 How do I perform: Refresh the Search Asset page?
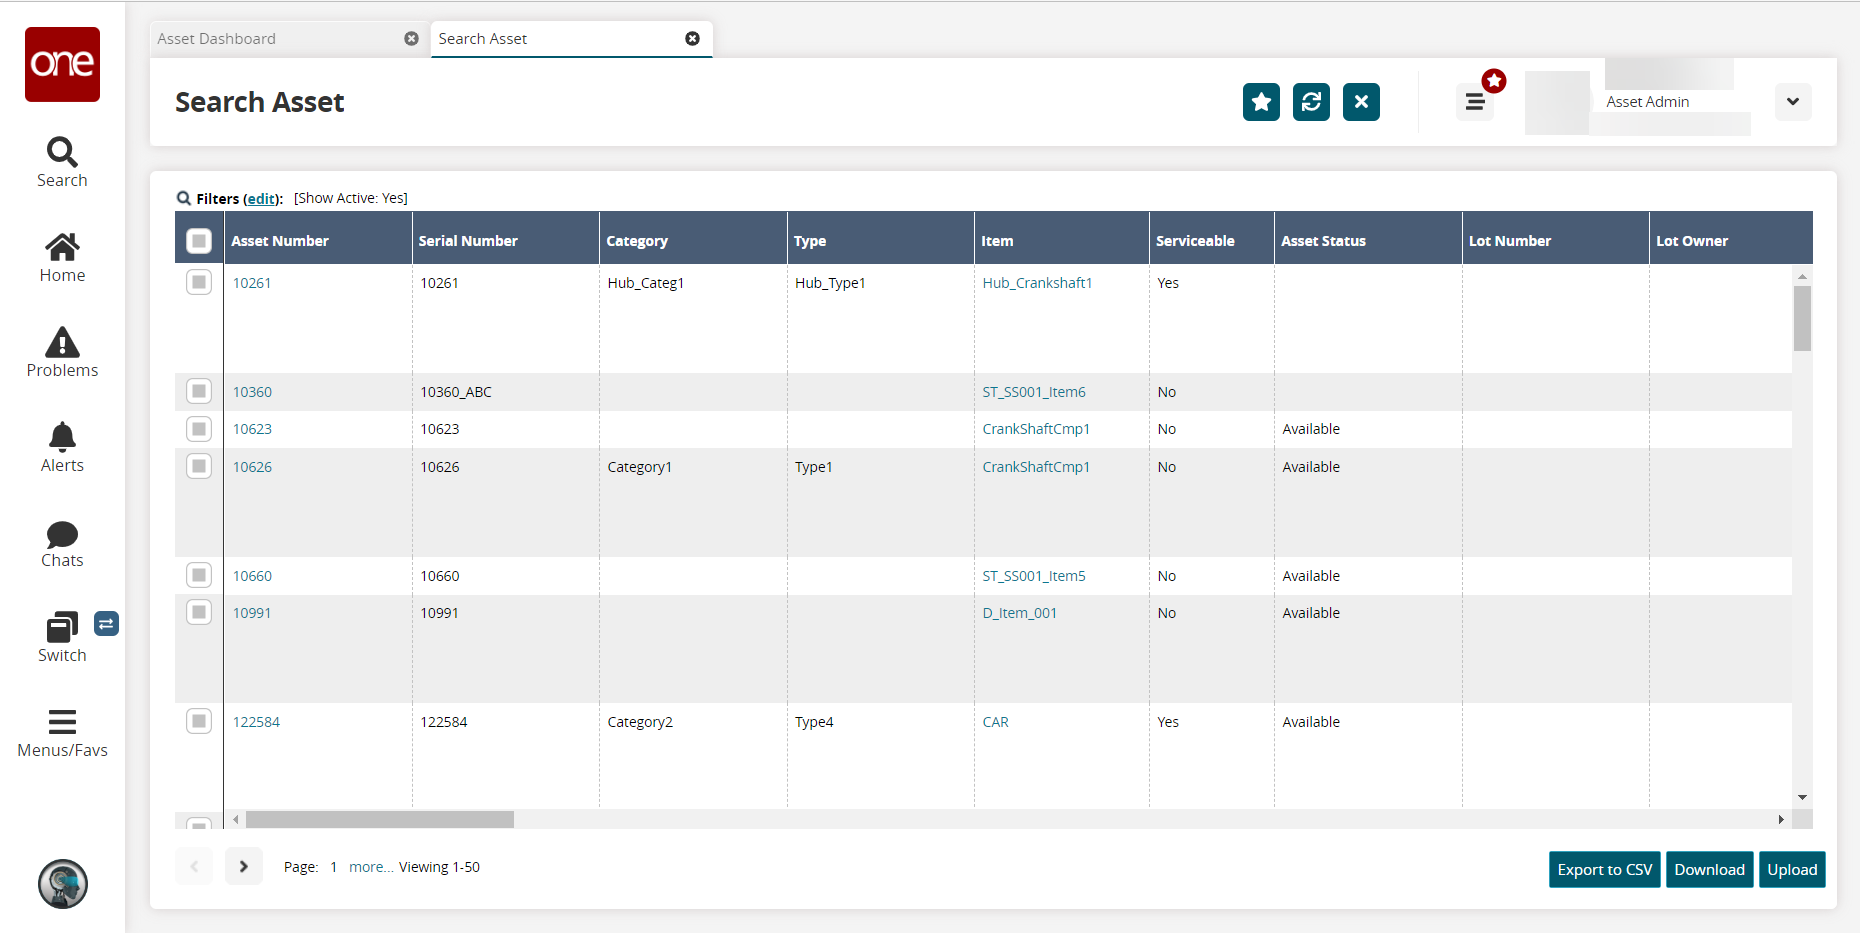[x=1311, y=102]
